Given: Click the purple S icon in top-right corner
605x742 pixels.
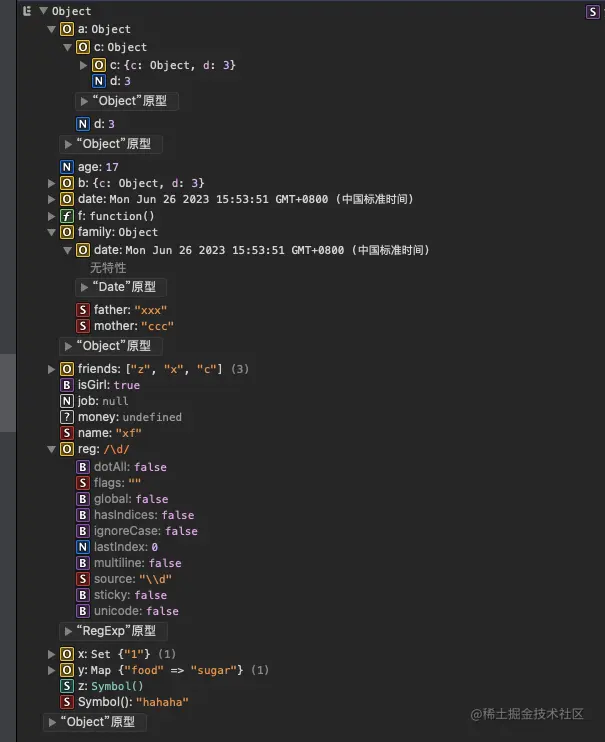Looking at the screenshot, I should click(x=593, y=12).
